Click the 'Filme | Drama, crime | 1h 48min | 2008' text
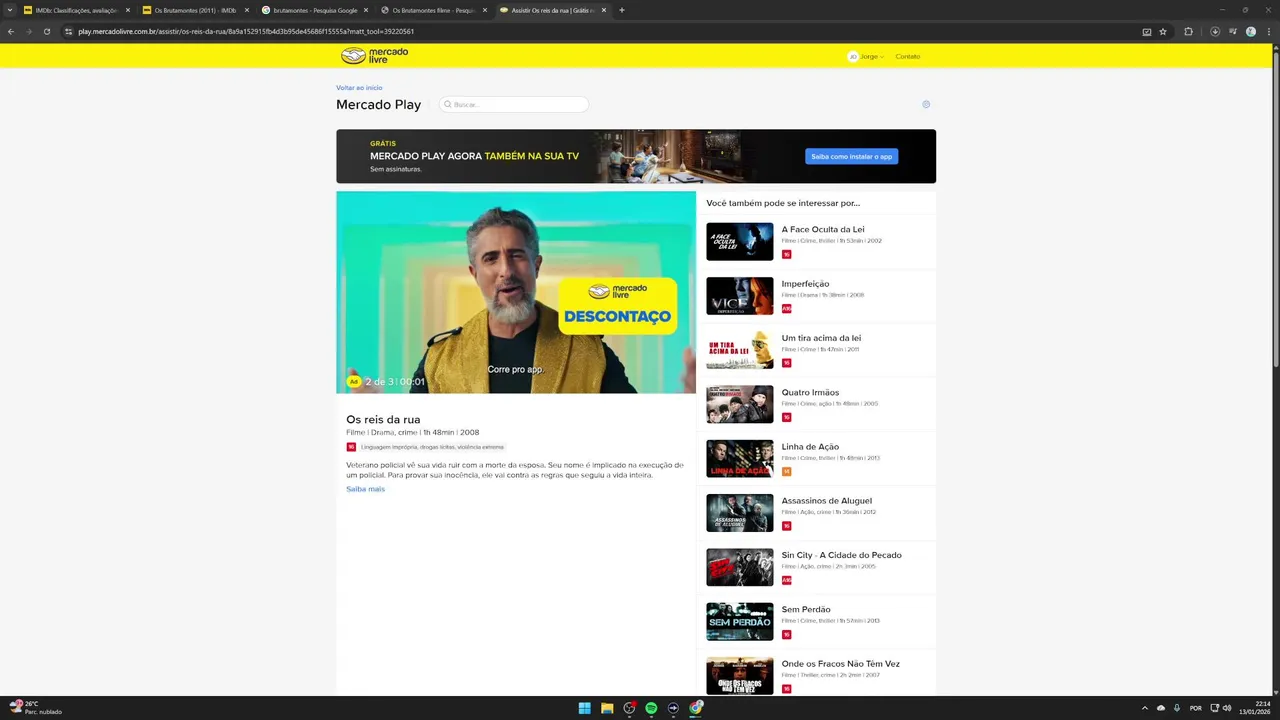This screenshot has height=720, width=1280. (413, 433)
